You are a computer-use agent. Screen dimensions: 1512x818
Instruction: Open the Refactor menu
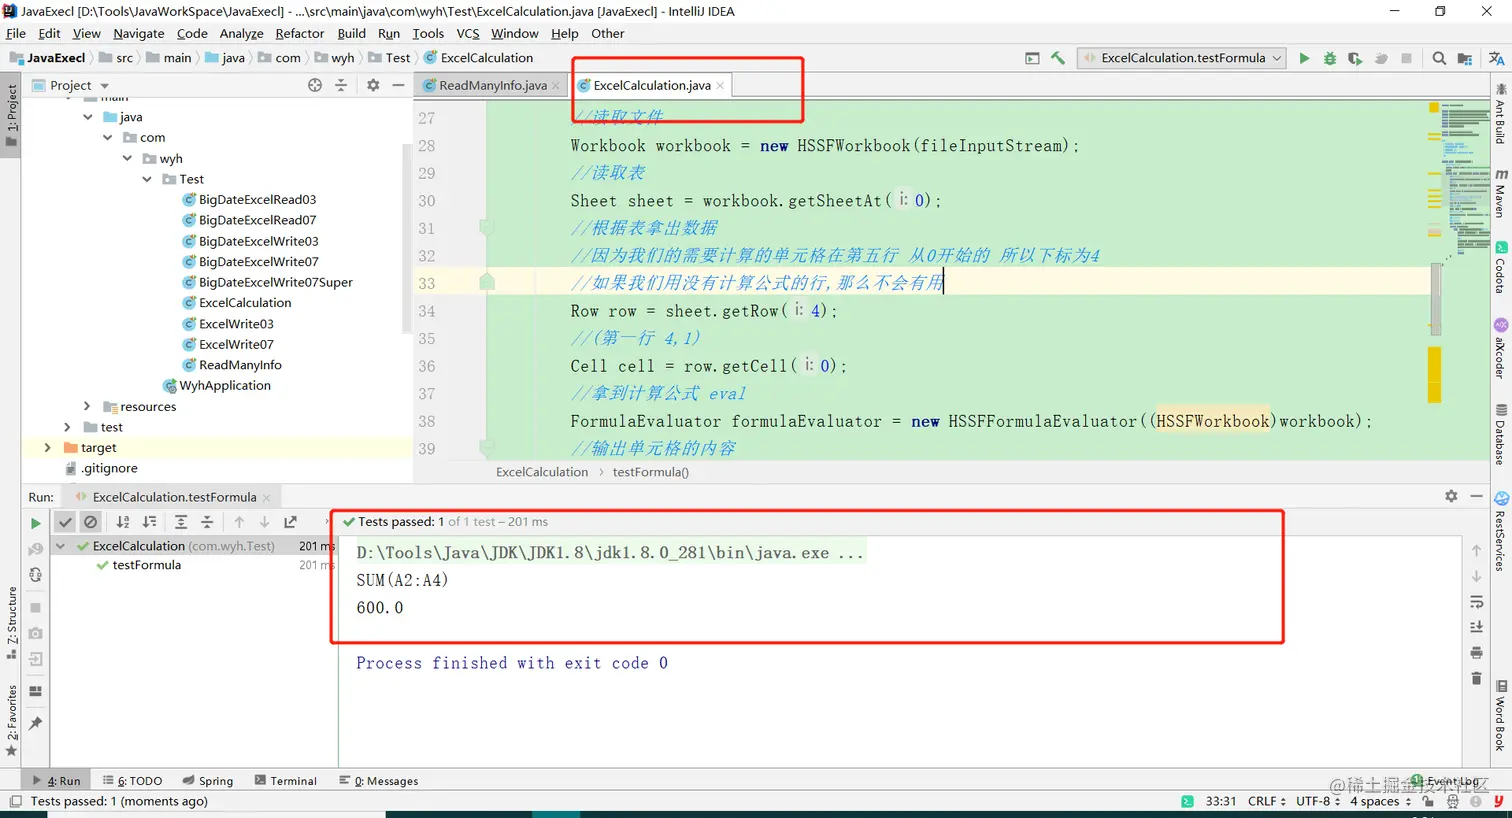[x=300, y=33]
